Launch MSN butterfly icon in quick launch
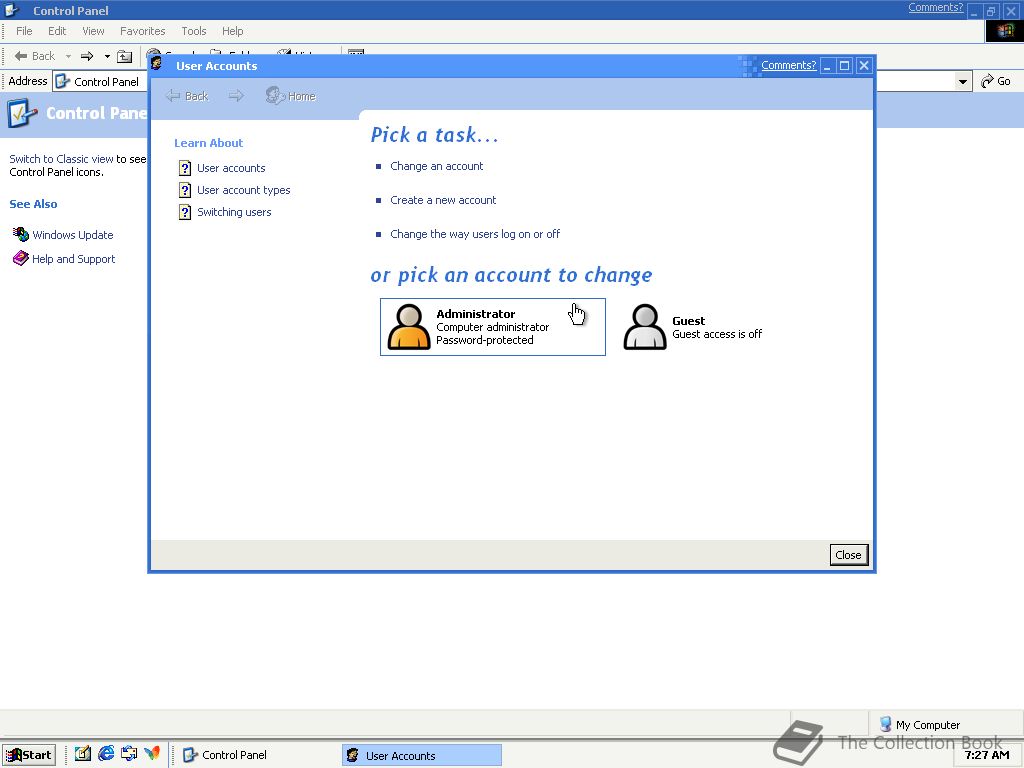Image resolution: width=1024 pixels, height=768 pixels. coord(152,754)
